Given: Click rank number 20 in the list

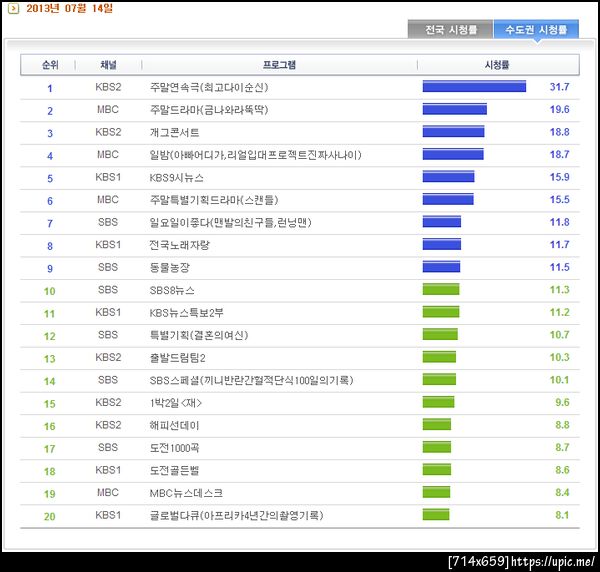Looking at the screenshot, I should [50, 517].
